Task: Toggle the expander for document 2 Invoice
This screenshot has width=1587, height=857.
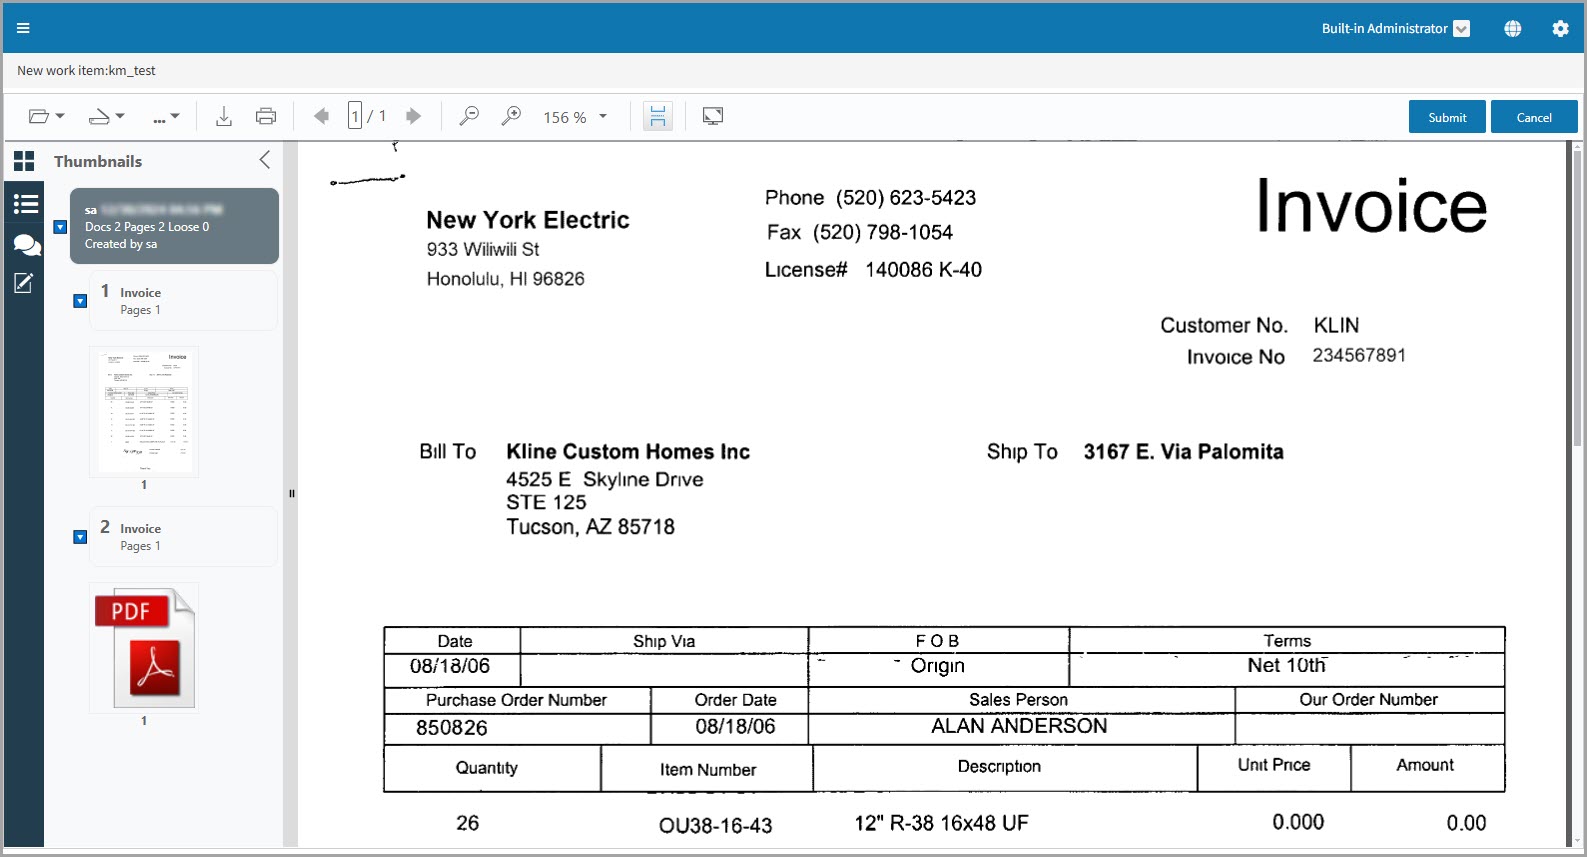Action: click(80, 537)
